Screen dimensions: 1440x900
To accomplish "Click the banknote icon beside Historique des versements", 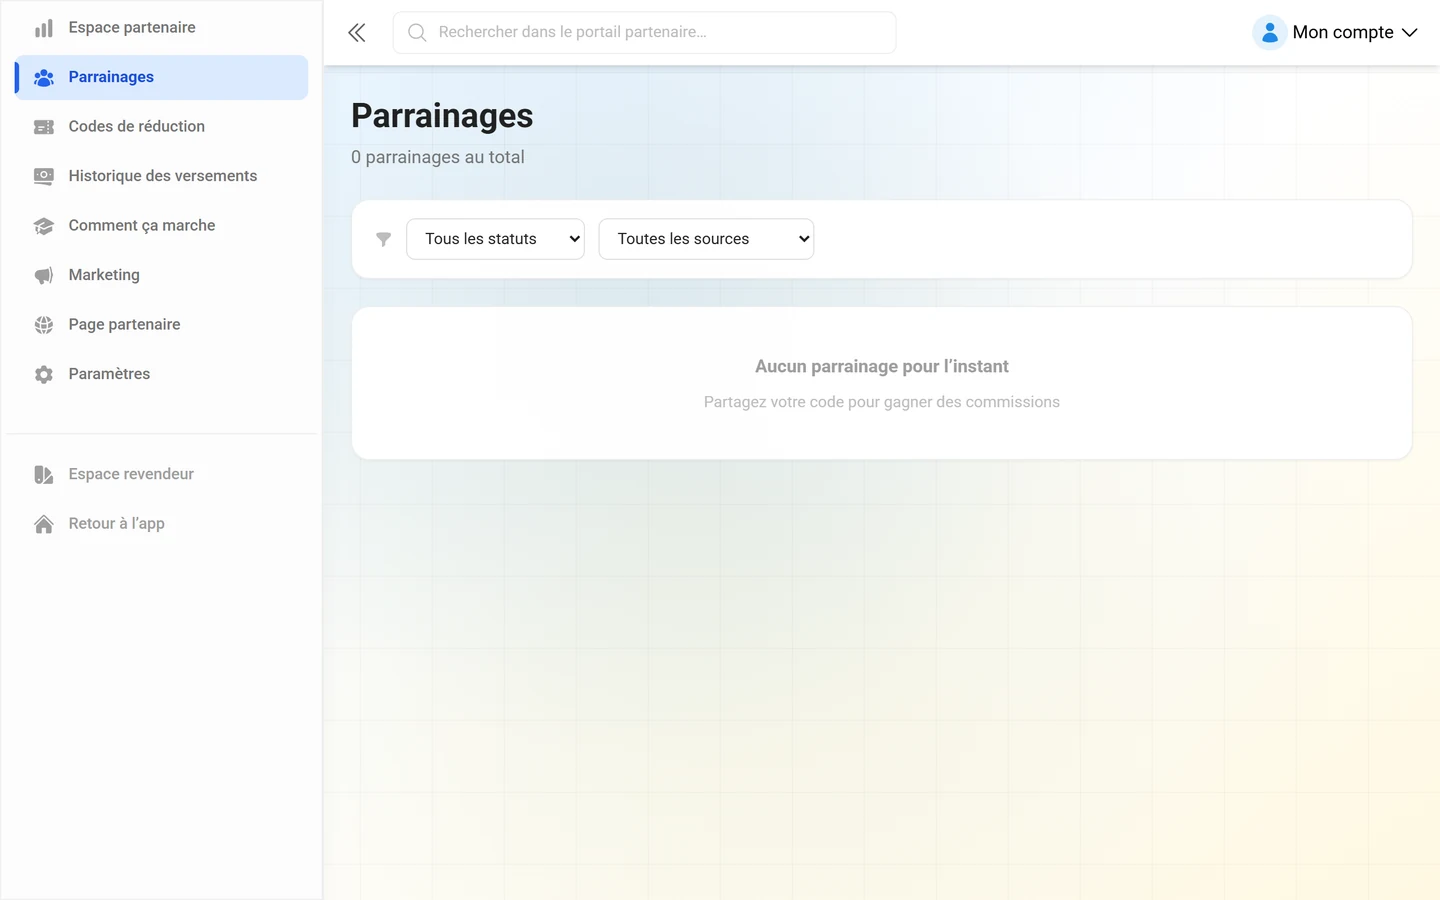I will 44,176.
